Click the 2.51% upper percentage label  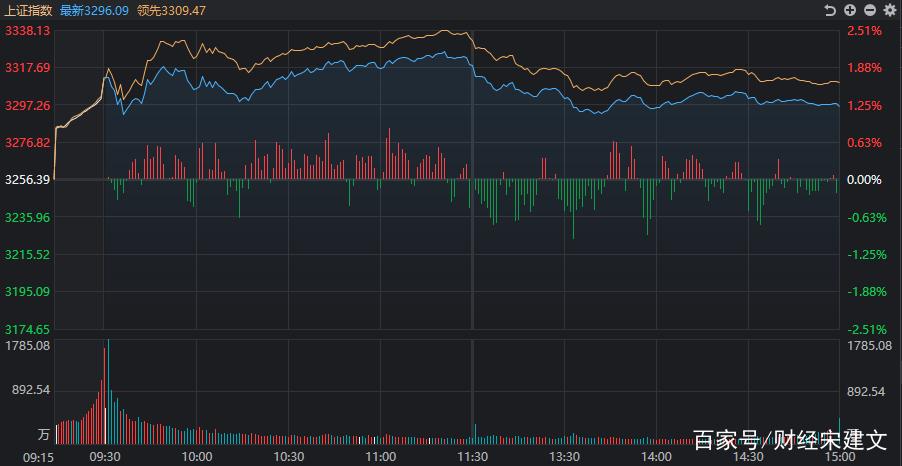[x=865, y=31]
